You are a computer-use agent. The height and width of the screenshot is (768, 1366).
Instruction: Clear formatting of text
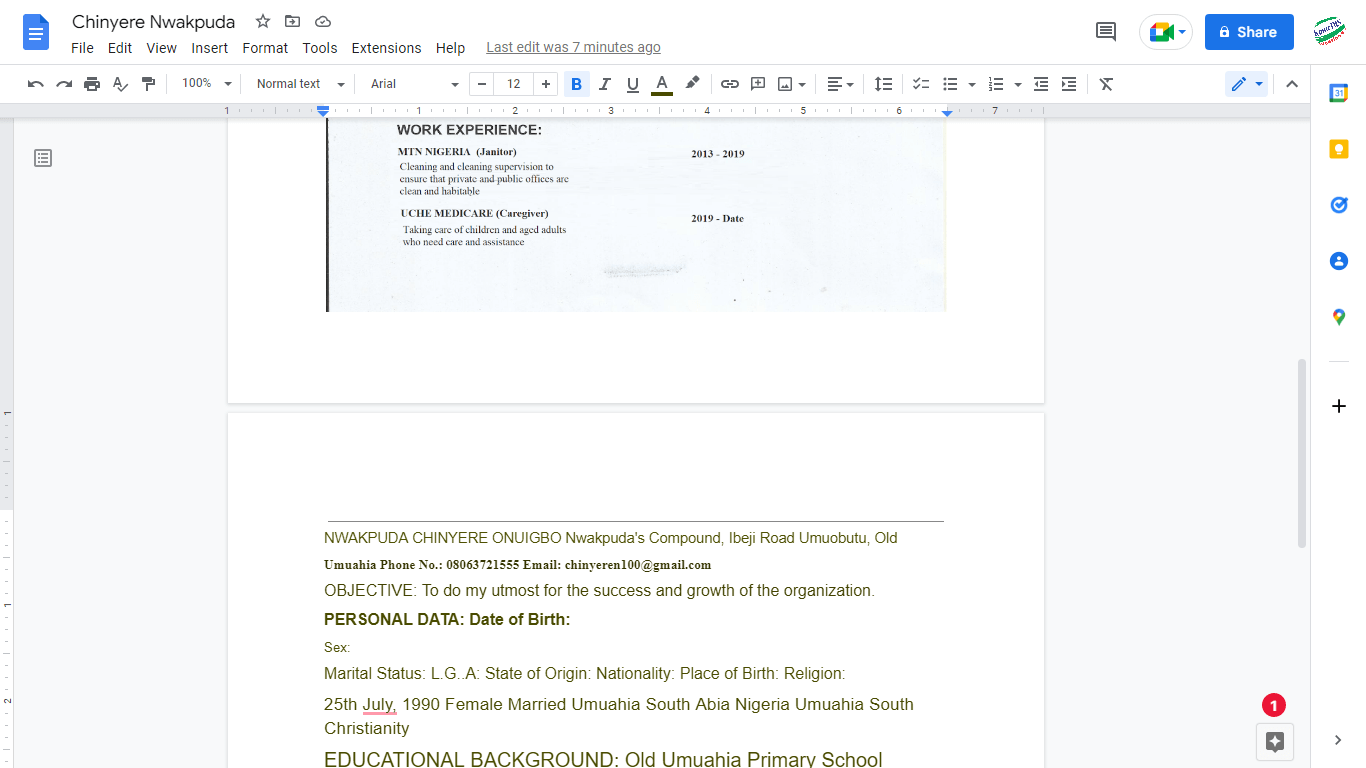tap(1106, 84)
